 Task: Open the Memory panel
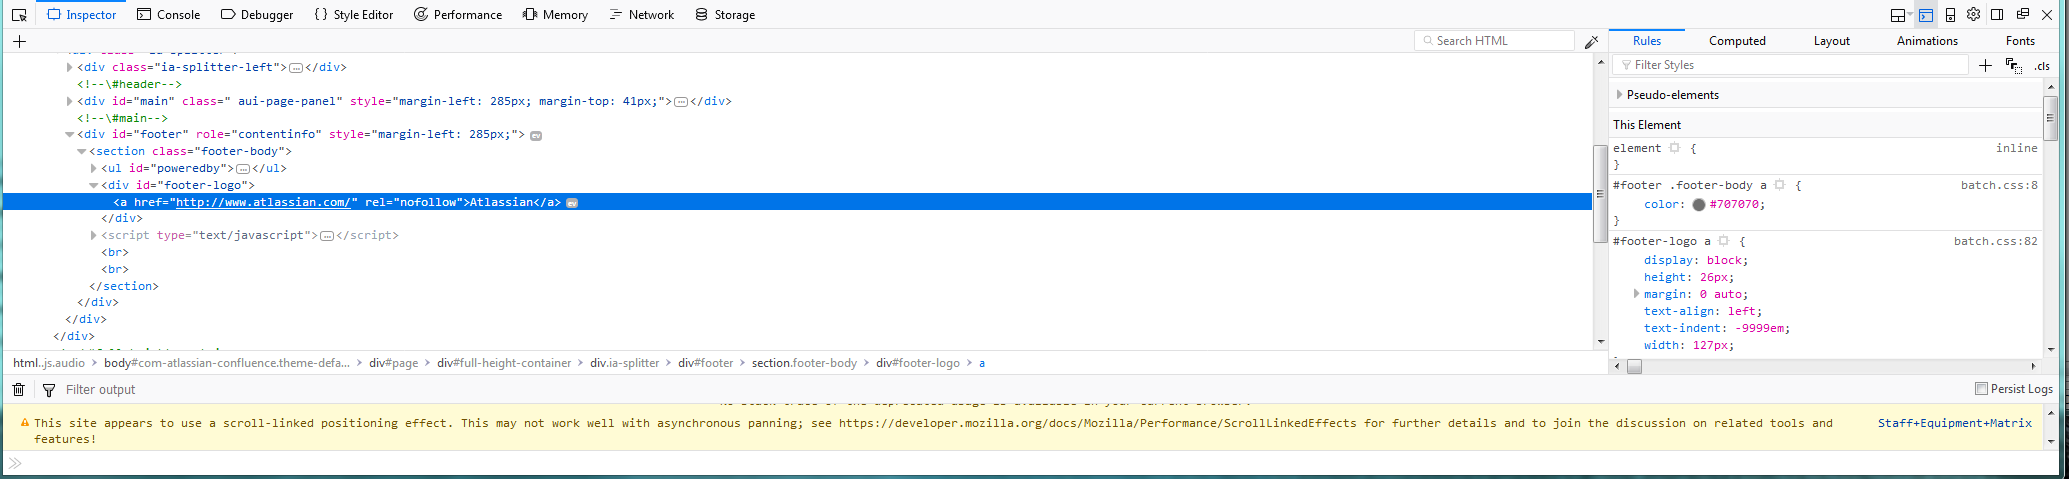[555, 15]
